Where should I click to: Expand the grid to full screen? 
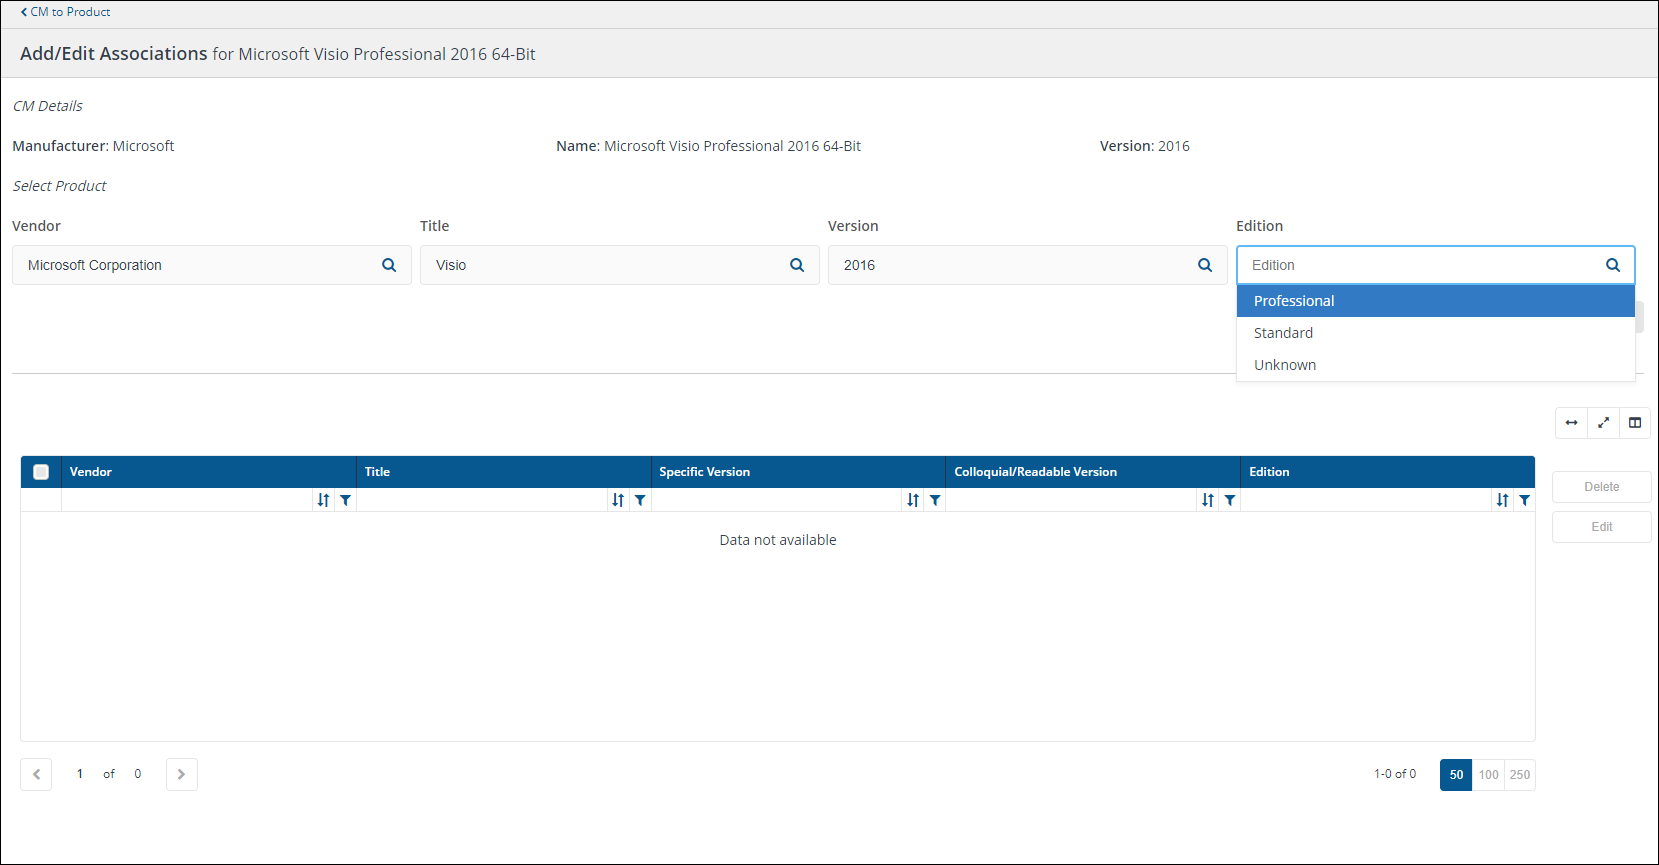(1603, 423)
